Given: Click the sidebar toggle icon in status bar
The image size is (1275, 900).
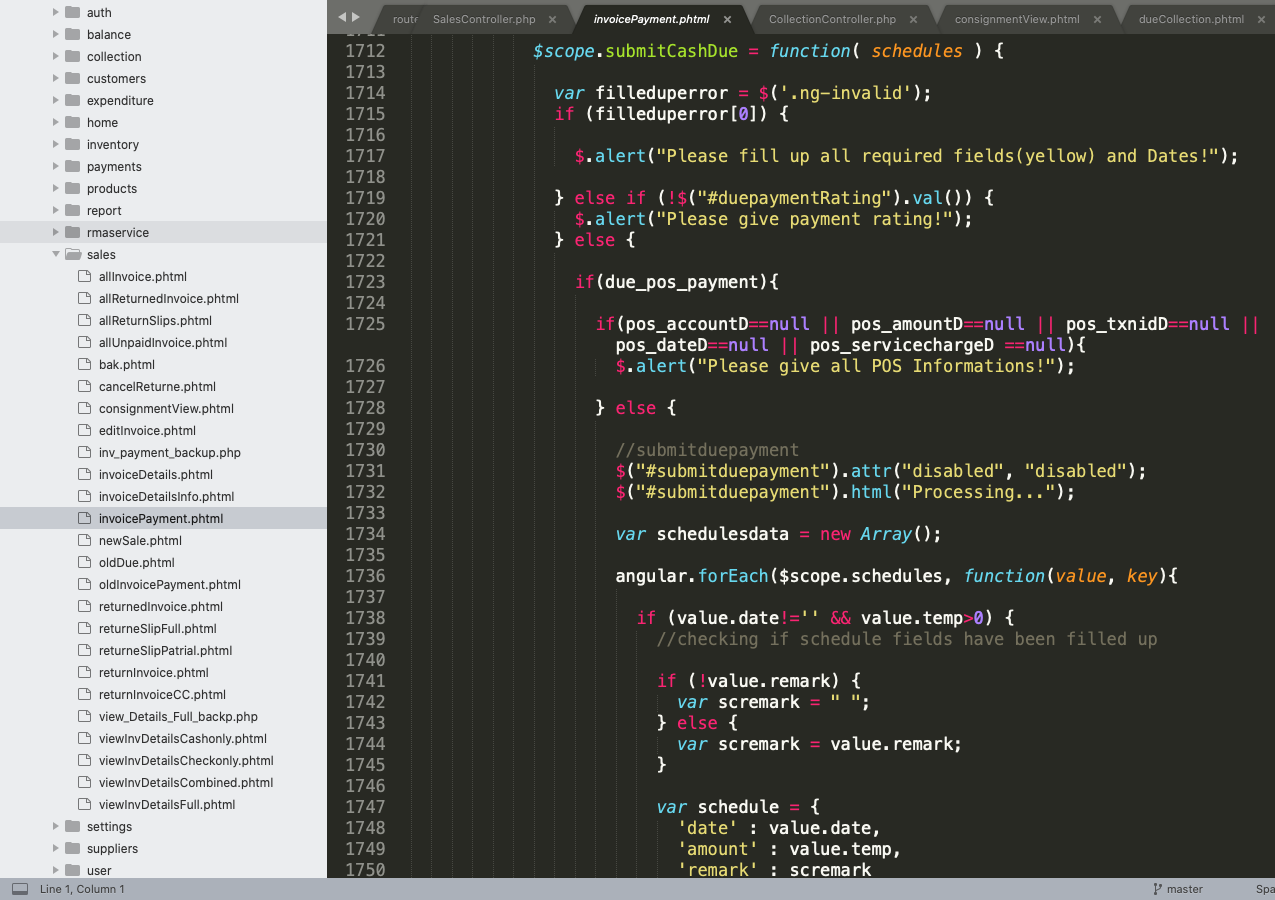Looking at the screenshot, I should click(20, 889).
